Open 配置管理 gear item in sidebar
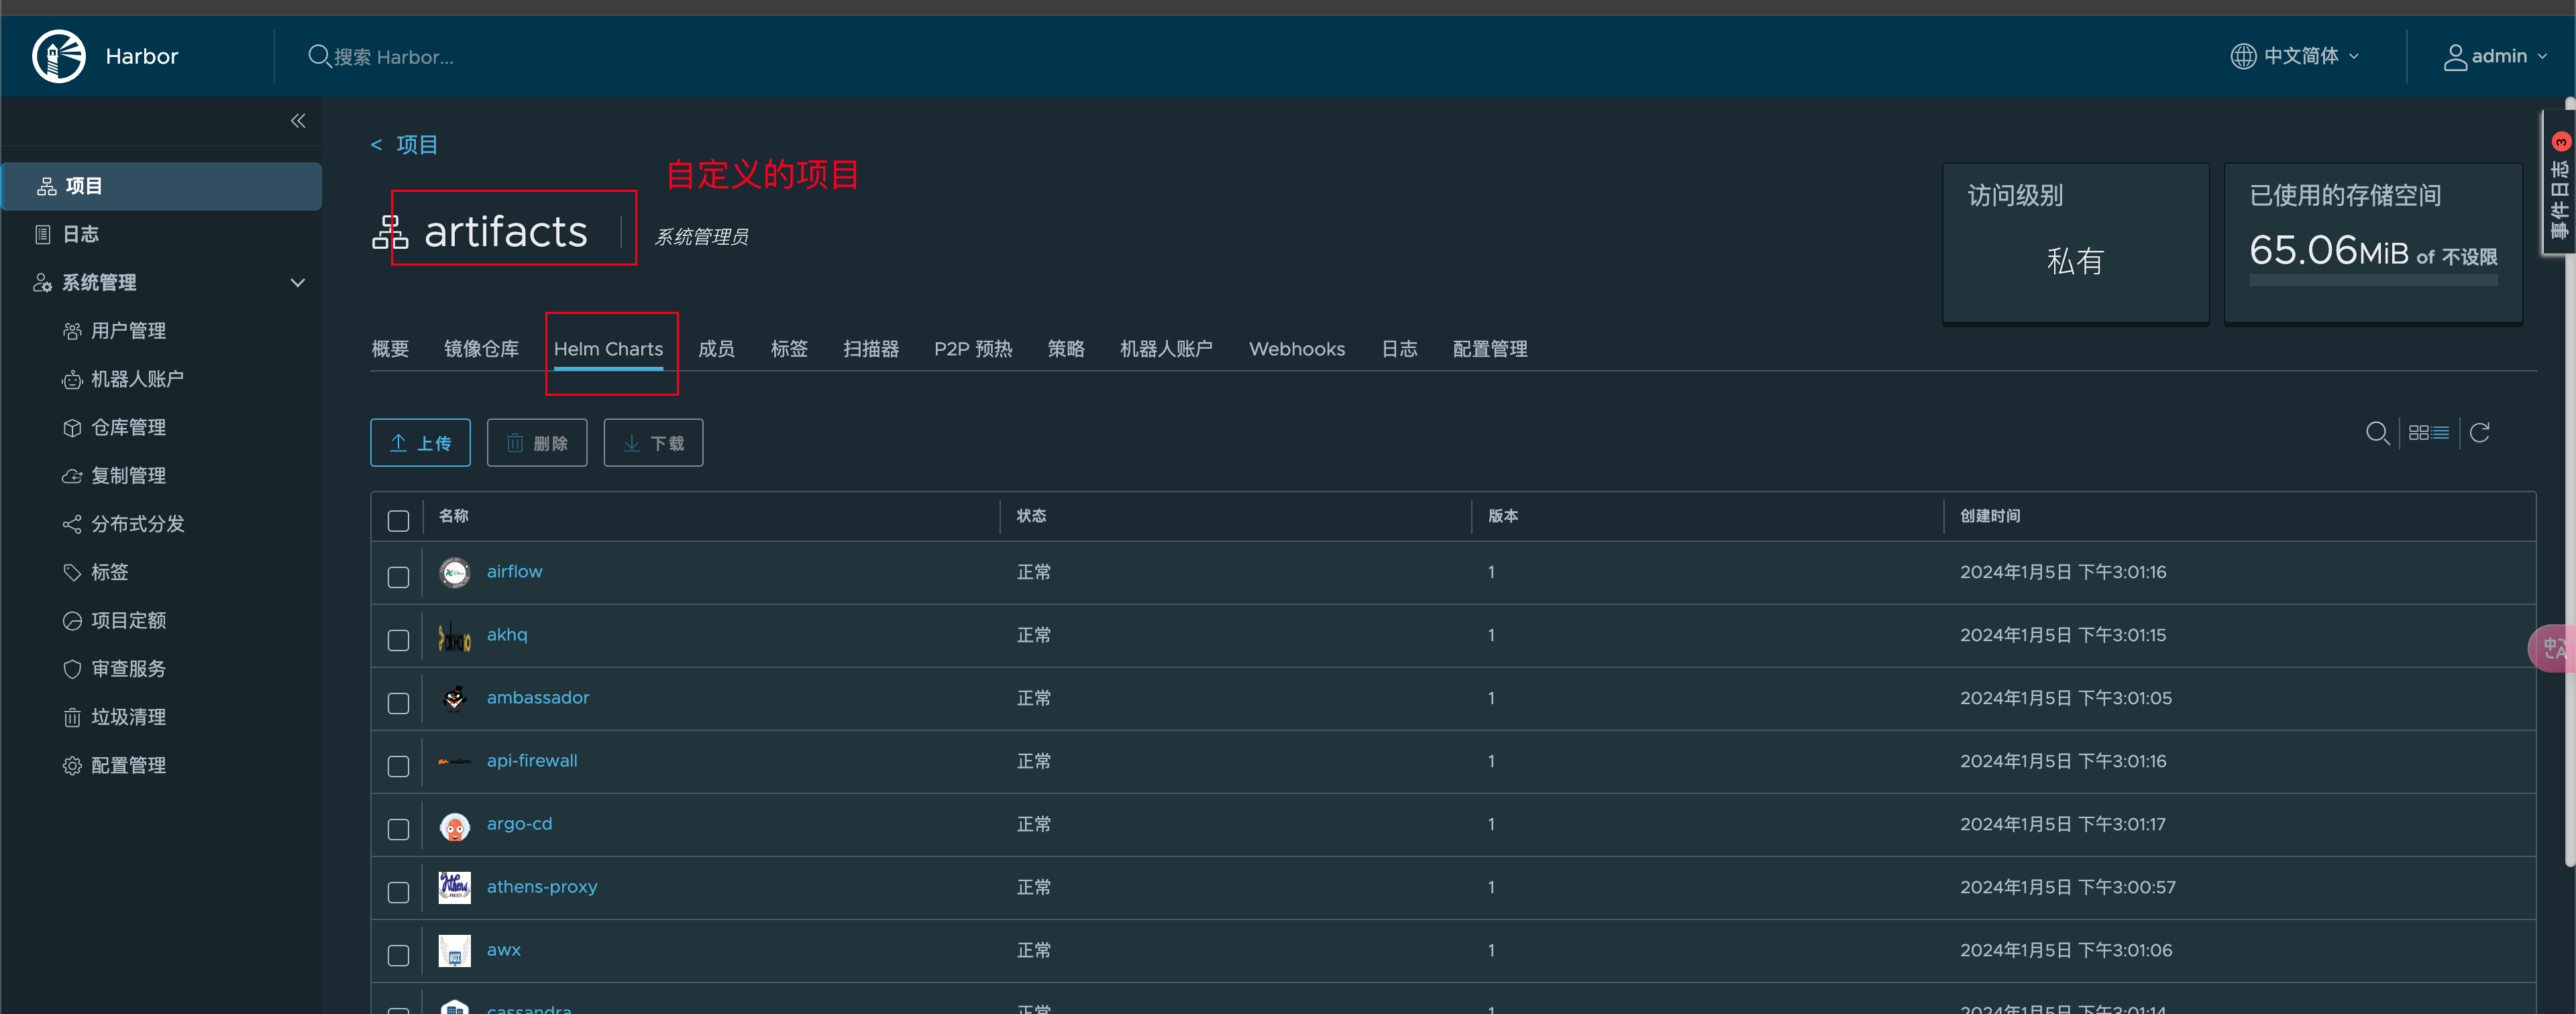 coord(127,765)
